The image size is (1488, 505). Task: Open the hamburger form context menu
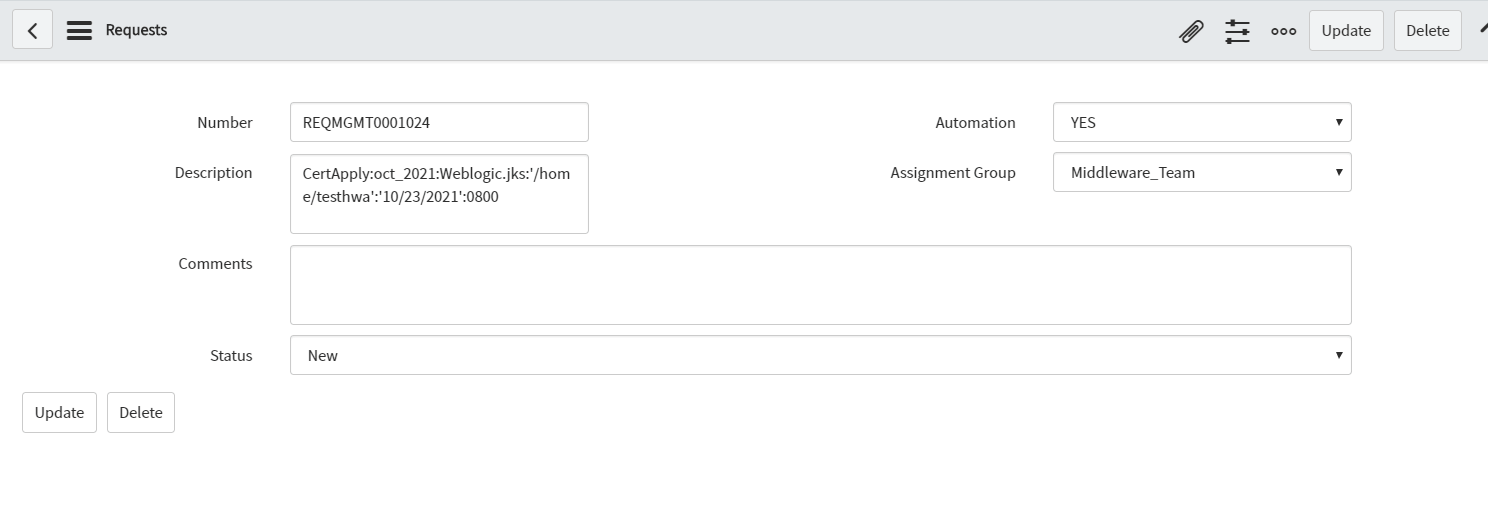[79, 30]
